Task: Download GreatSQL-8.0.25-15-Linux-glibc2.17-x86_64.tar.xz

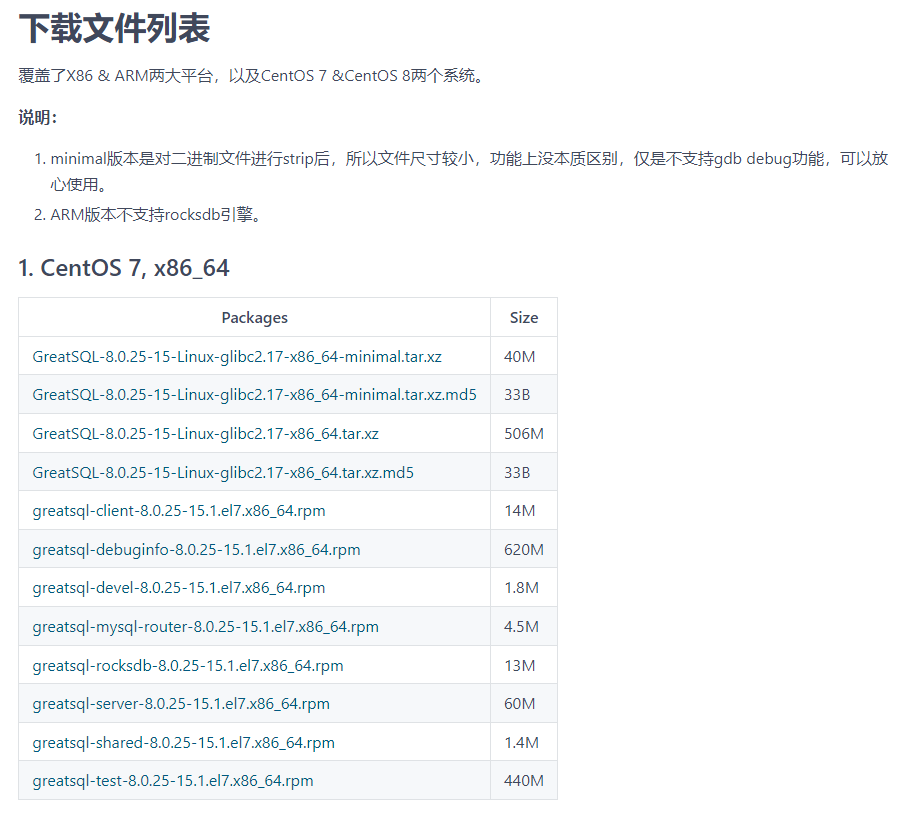Action: 205,433
